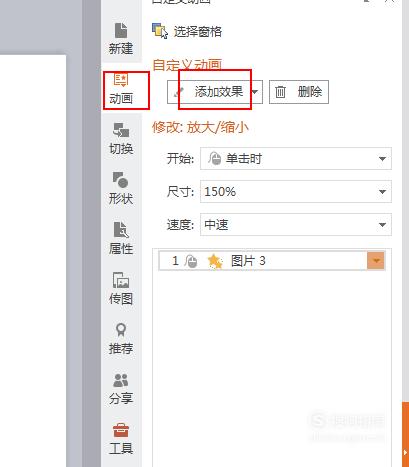Image resolution: width=409 pixels, height=467 pixels.
Task: Click the orange panel collapse strip arrow
Action: click(x=405, y=452)
